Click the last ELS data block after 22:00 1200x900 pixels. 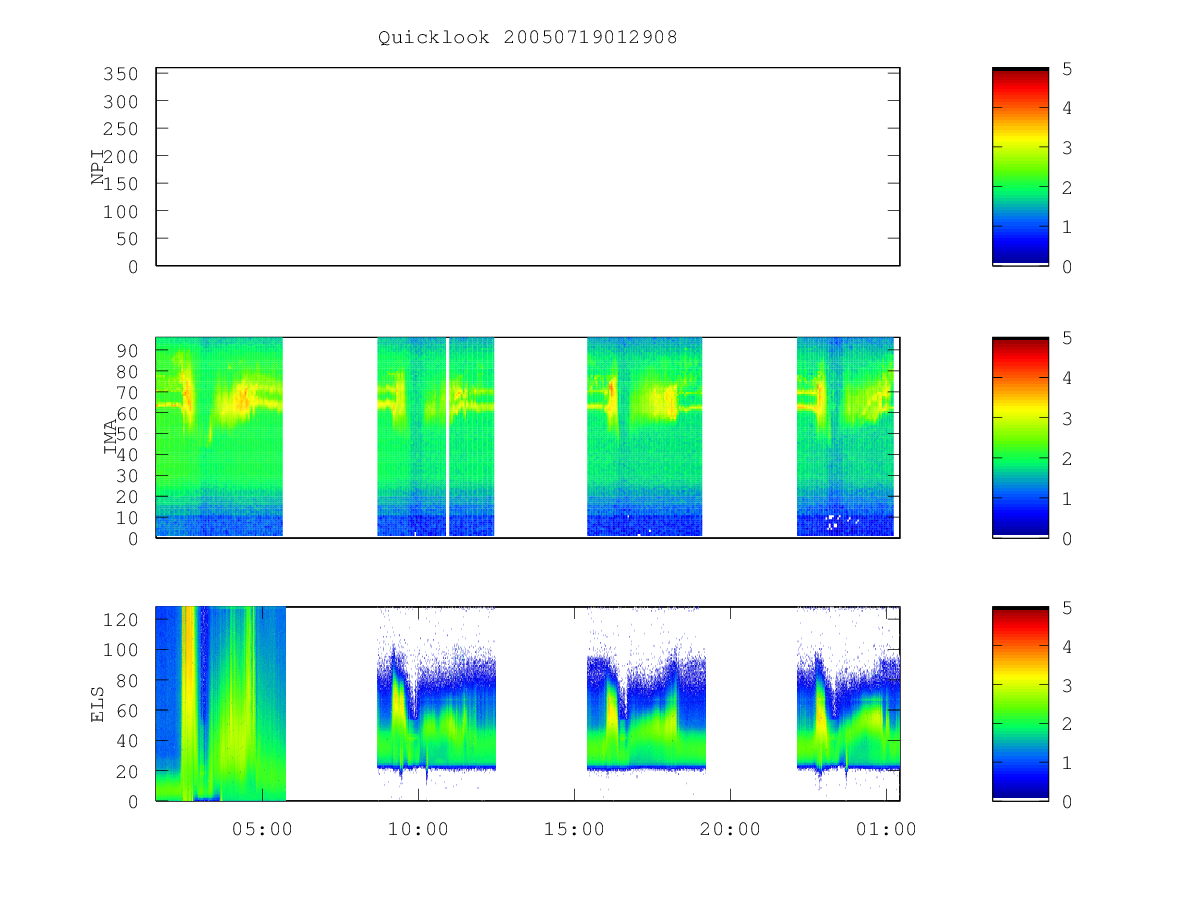[848, 704]
